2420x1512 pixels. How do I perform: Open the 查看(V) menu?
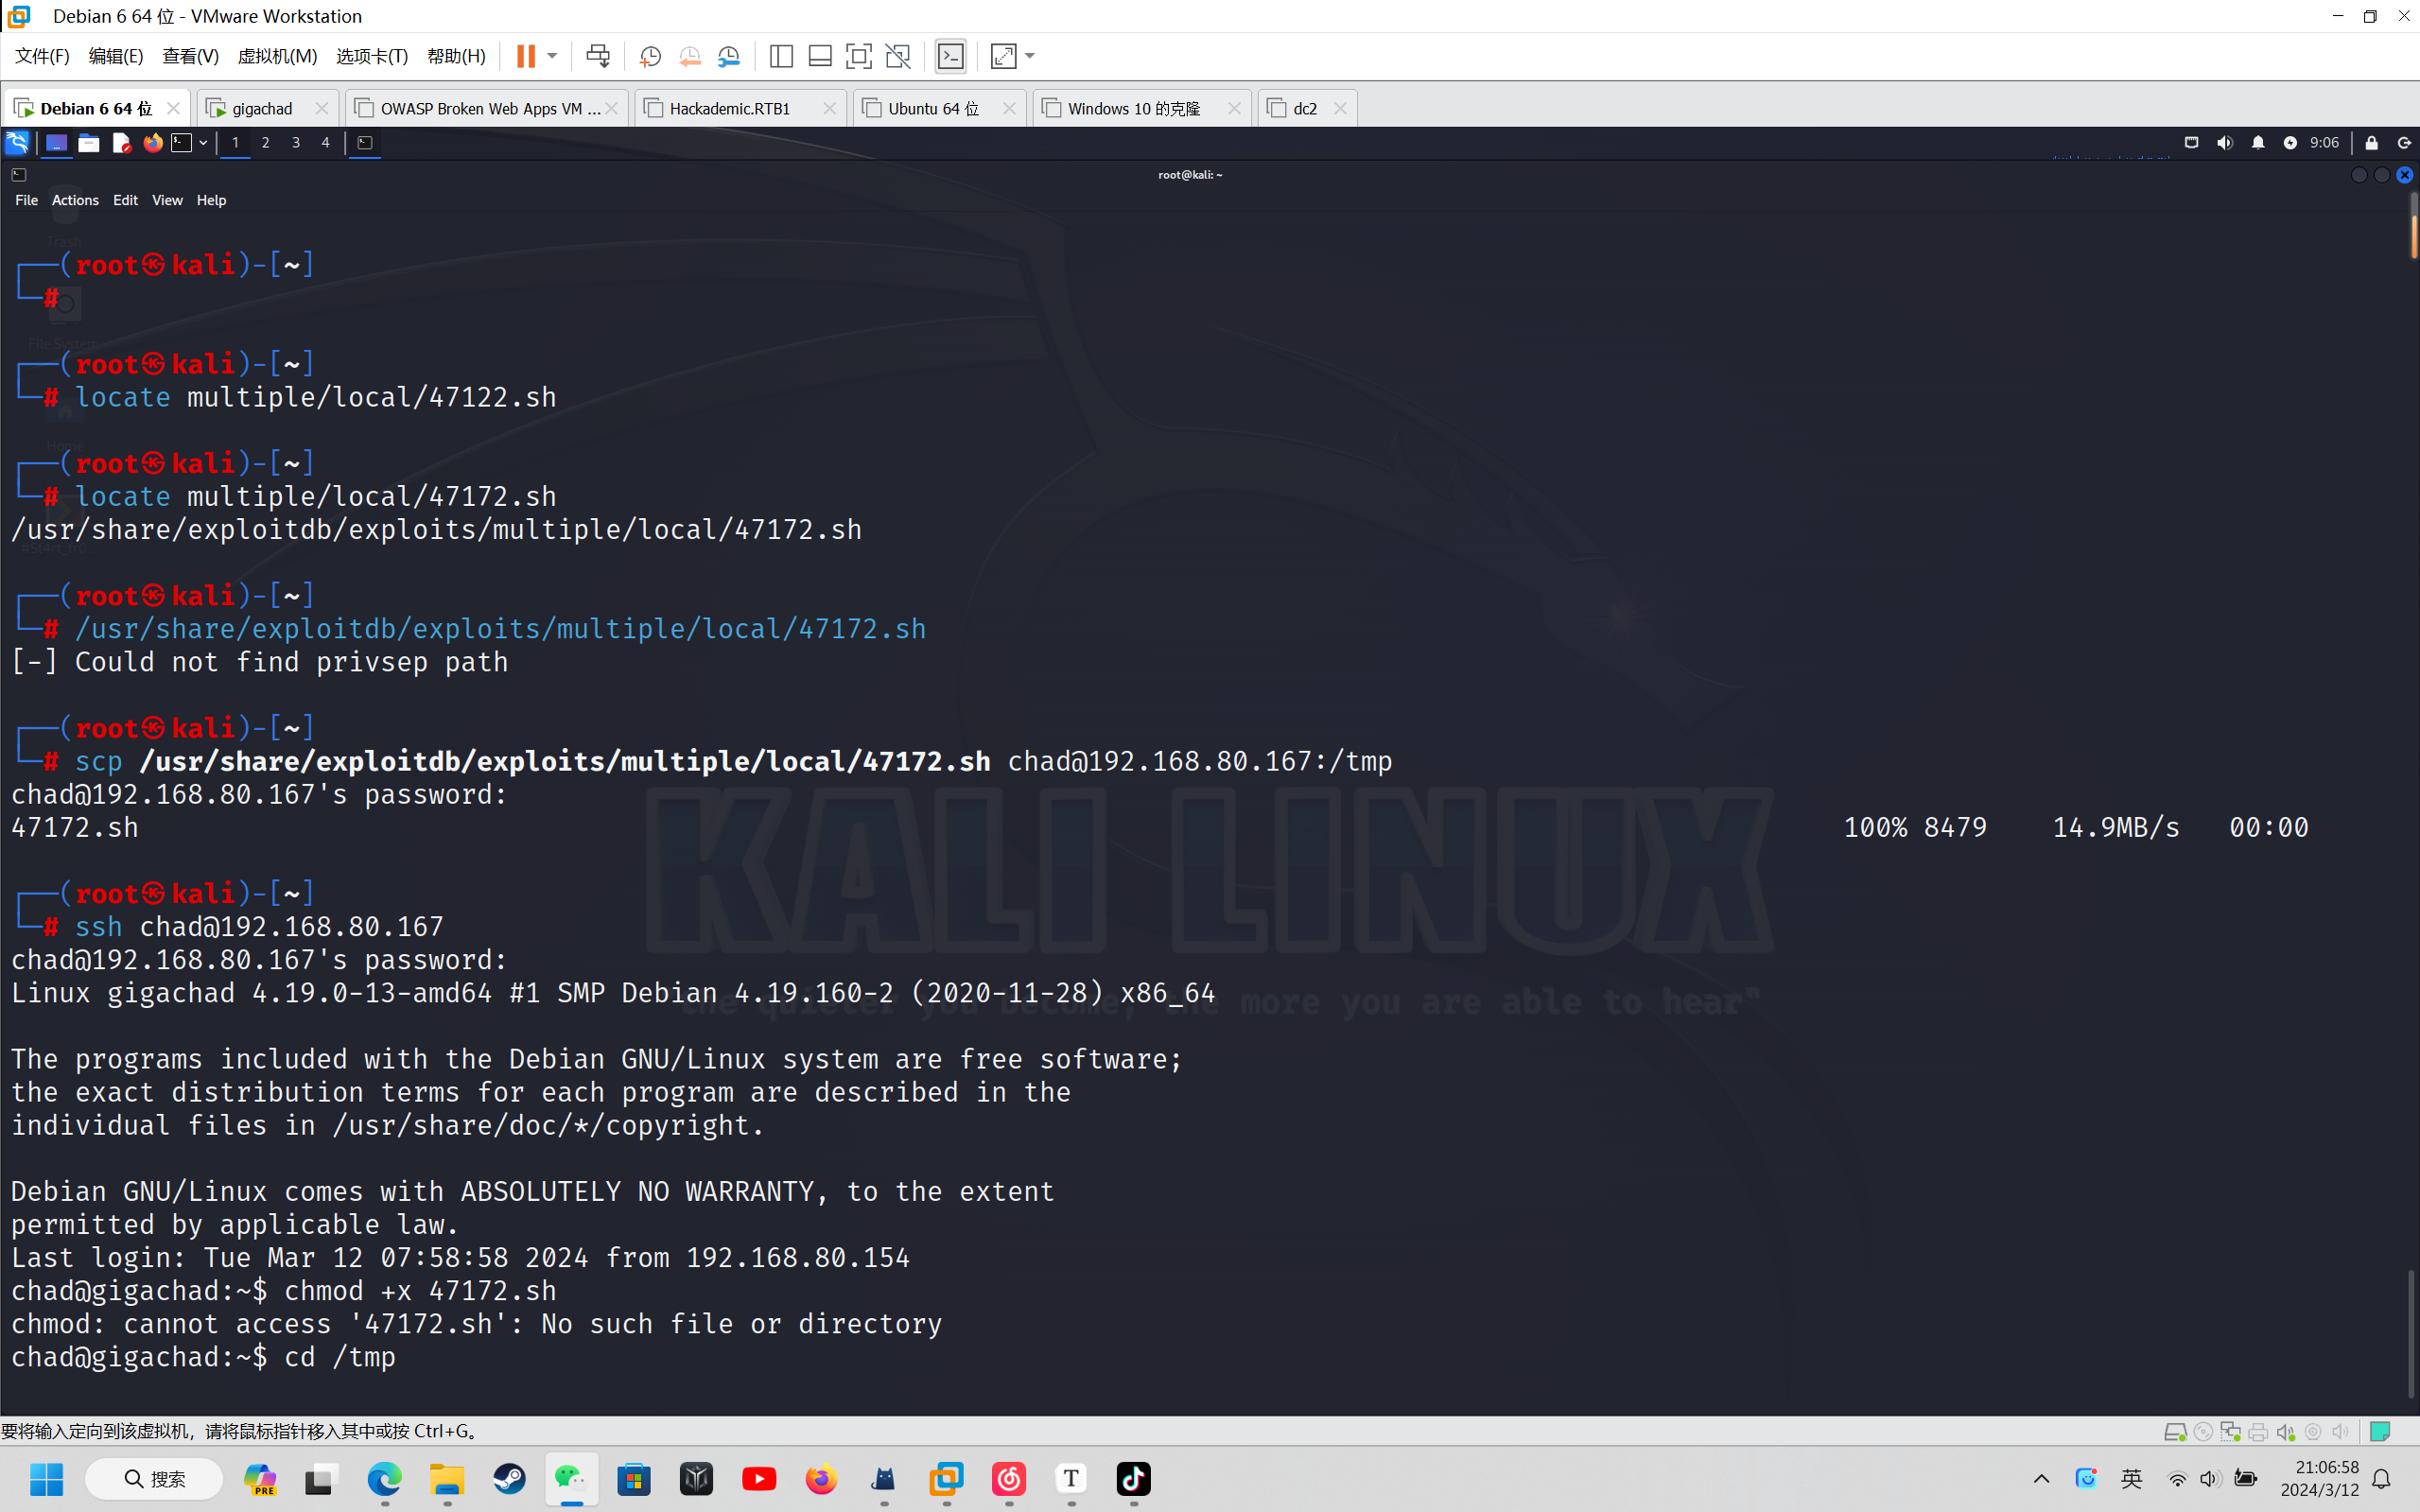(191, 56)
